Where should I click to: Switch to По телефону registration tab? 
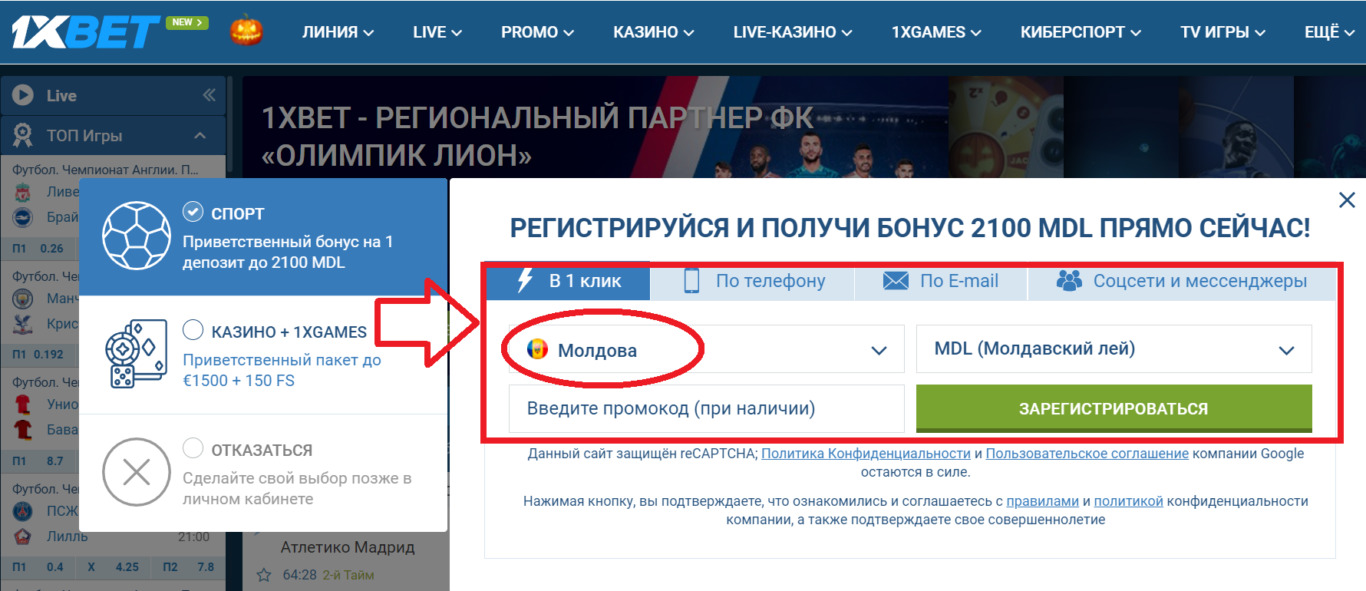pyautogui.click(x=752, y=281)
